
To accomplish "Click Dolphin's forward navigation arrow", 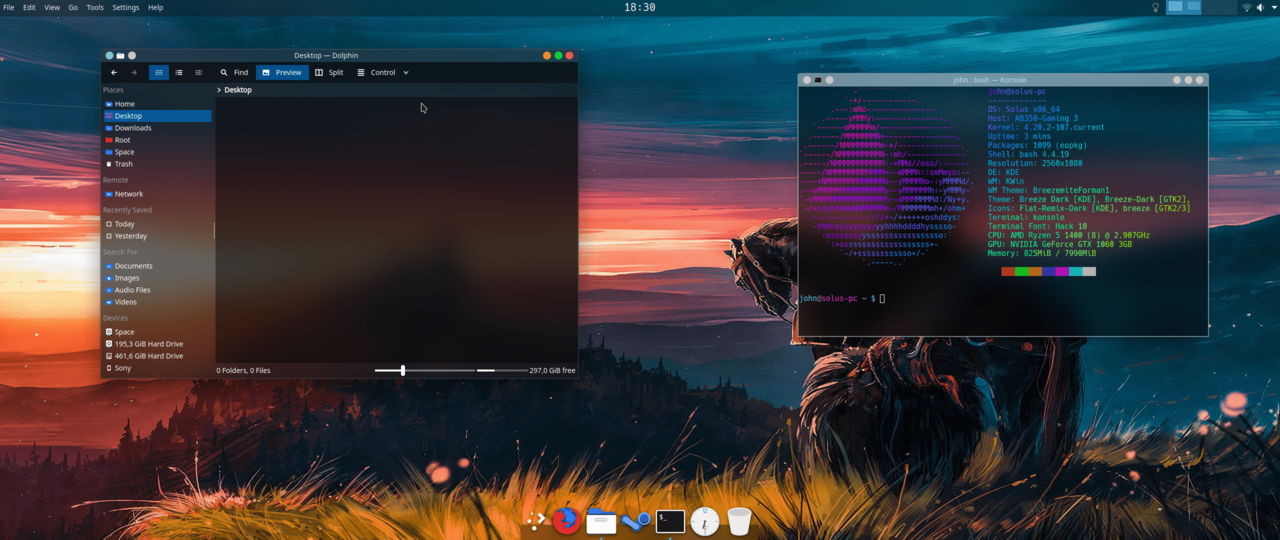I will coord(134,72).
